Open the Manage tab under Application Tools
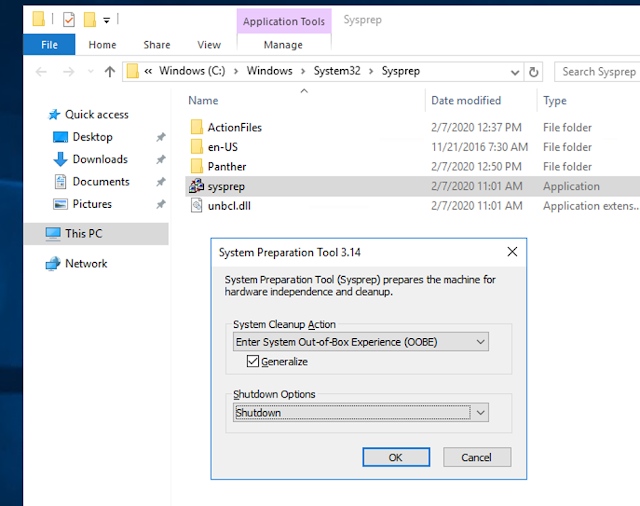 click(283, 44)
